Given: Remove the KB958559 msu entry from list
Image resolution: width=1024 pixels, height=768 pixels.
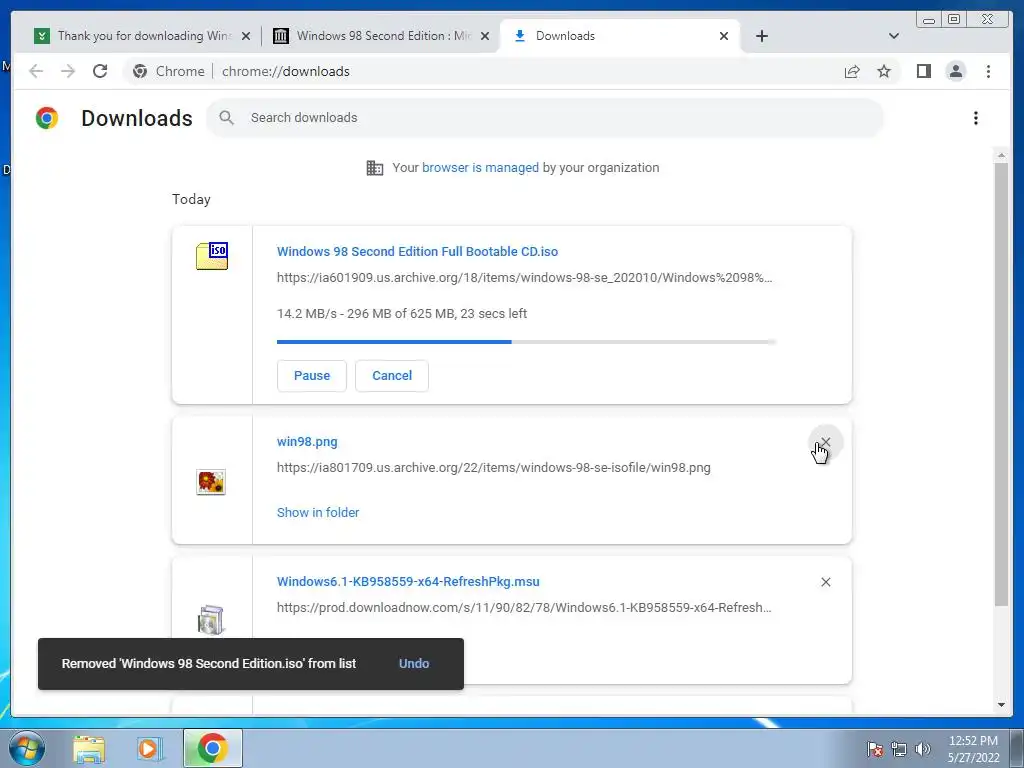Looking at the screenshot, I should coord(825,582).
